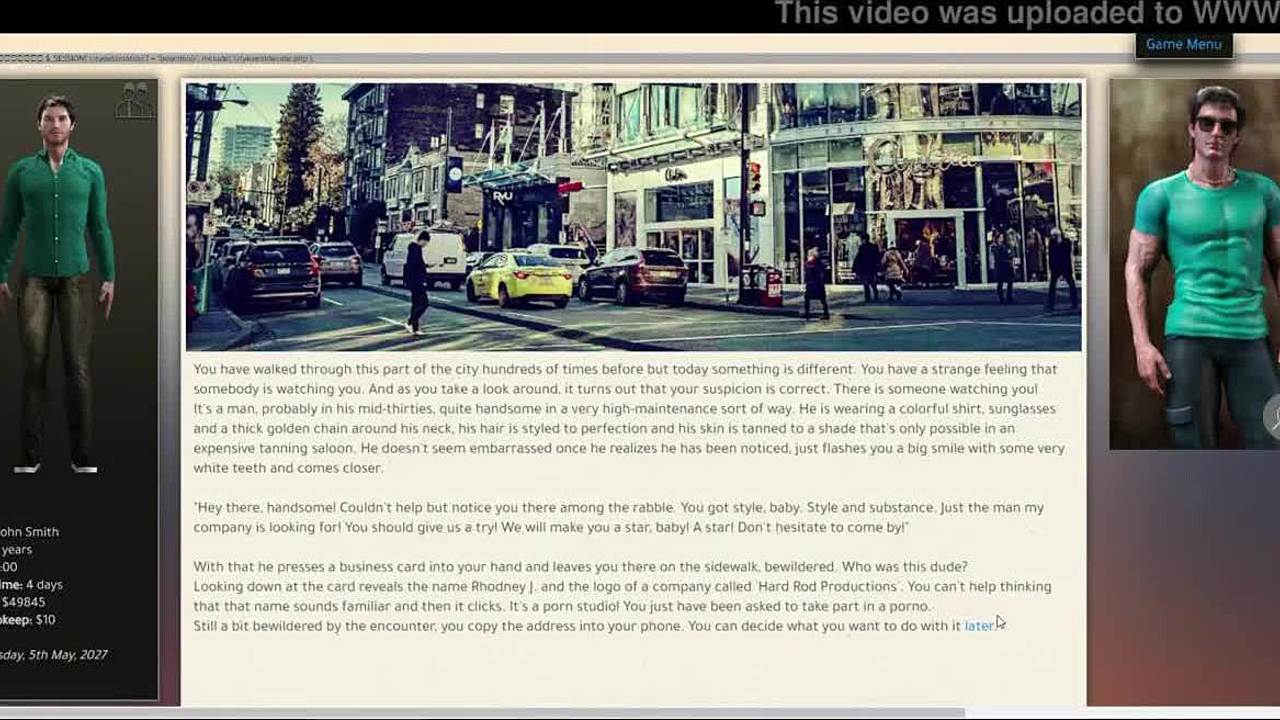Select the sunglasses man portrait
Viewport: 1280px width, 720px height.
click(1195, 265)
